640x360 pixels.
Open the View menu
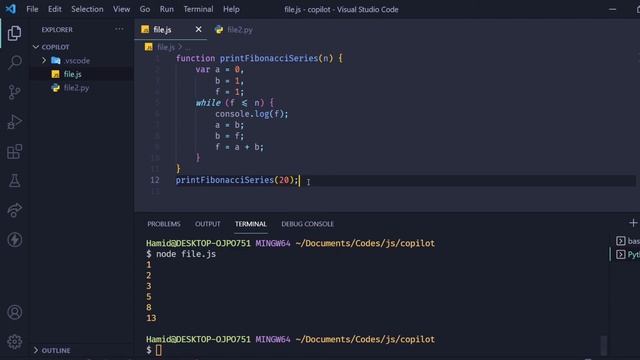click(x=122, y=9)
